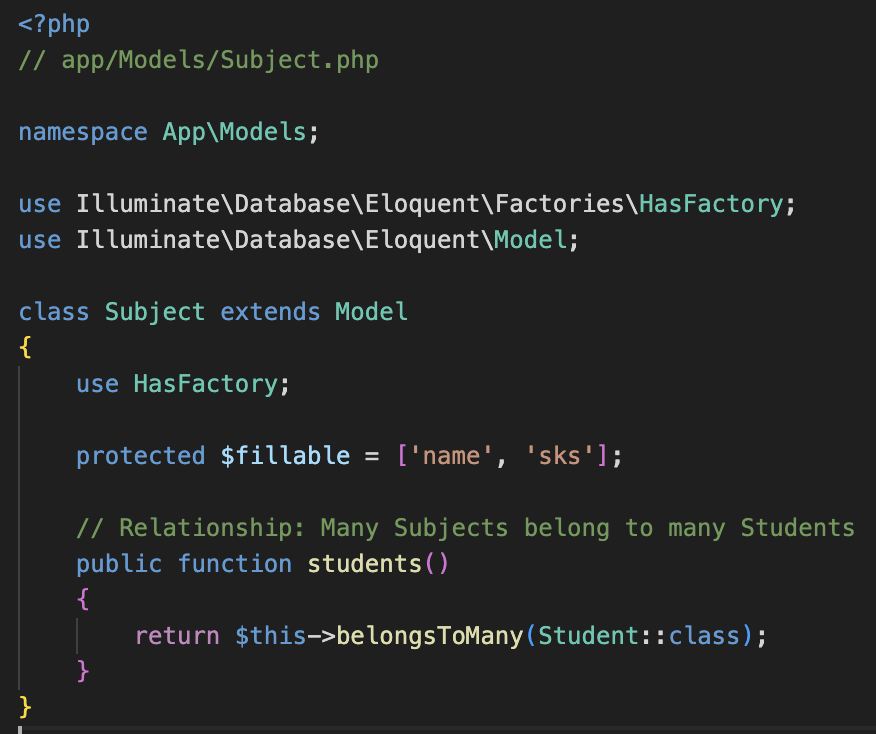Click the app/Models/Subject.php file path comment
Viewport: 876px width, 734px height.
(220, 59)
